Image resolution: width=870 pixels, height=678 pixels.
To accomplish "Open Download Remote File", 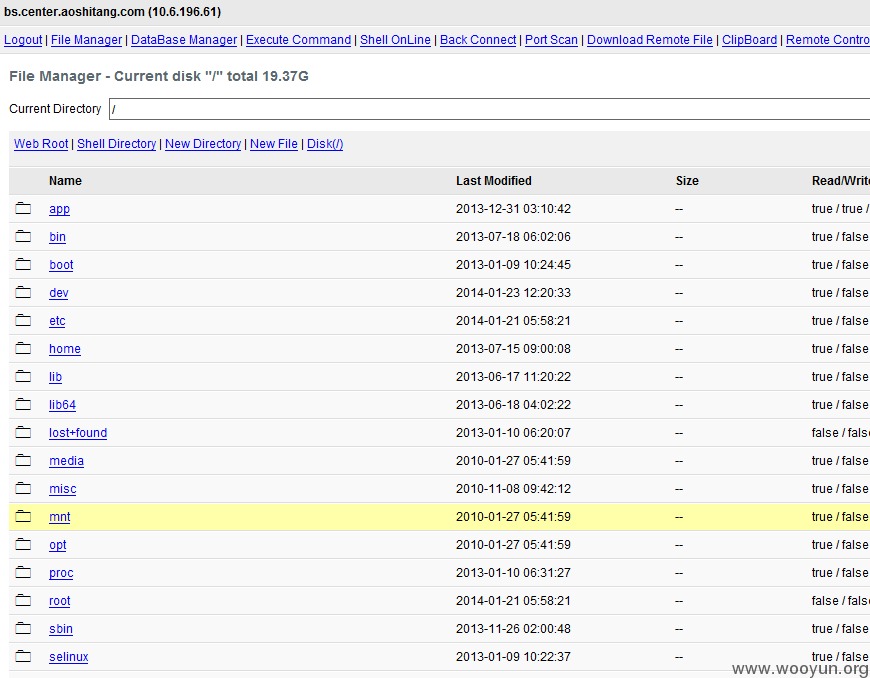I will [x=650, y=40].
